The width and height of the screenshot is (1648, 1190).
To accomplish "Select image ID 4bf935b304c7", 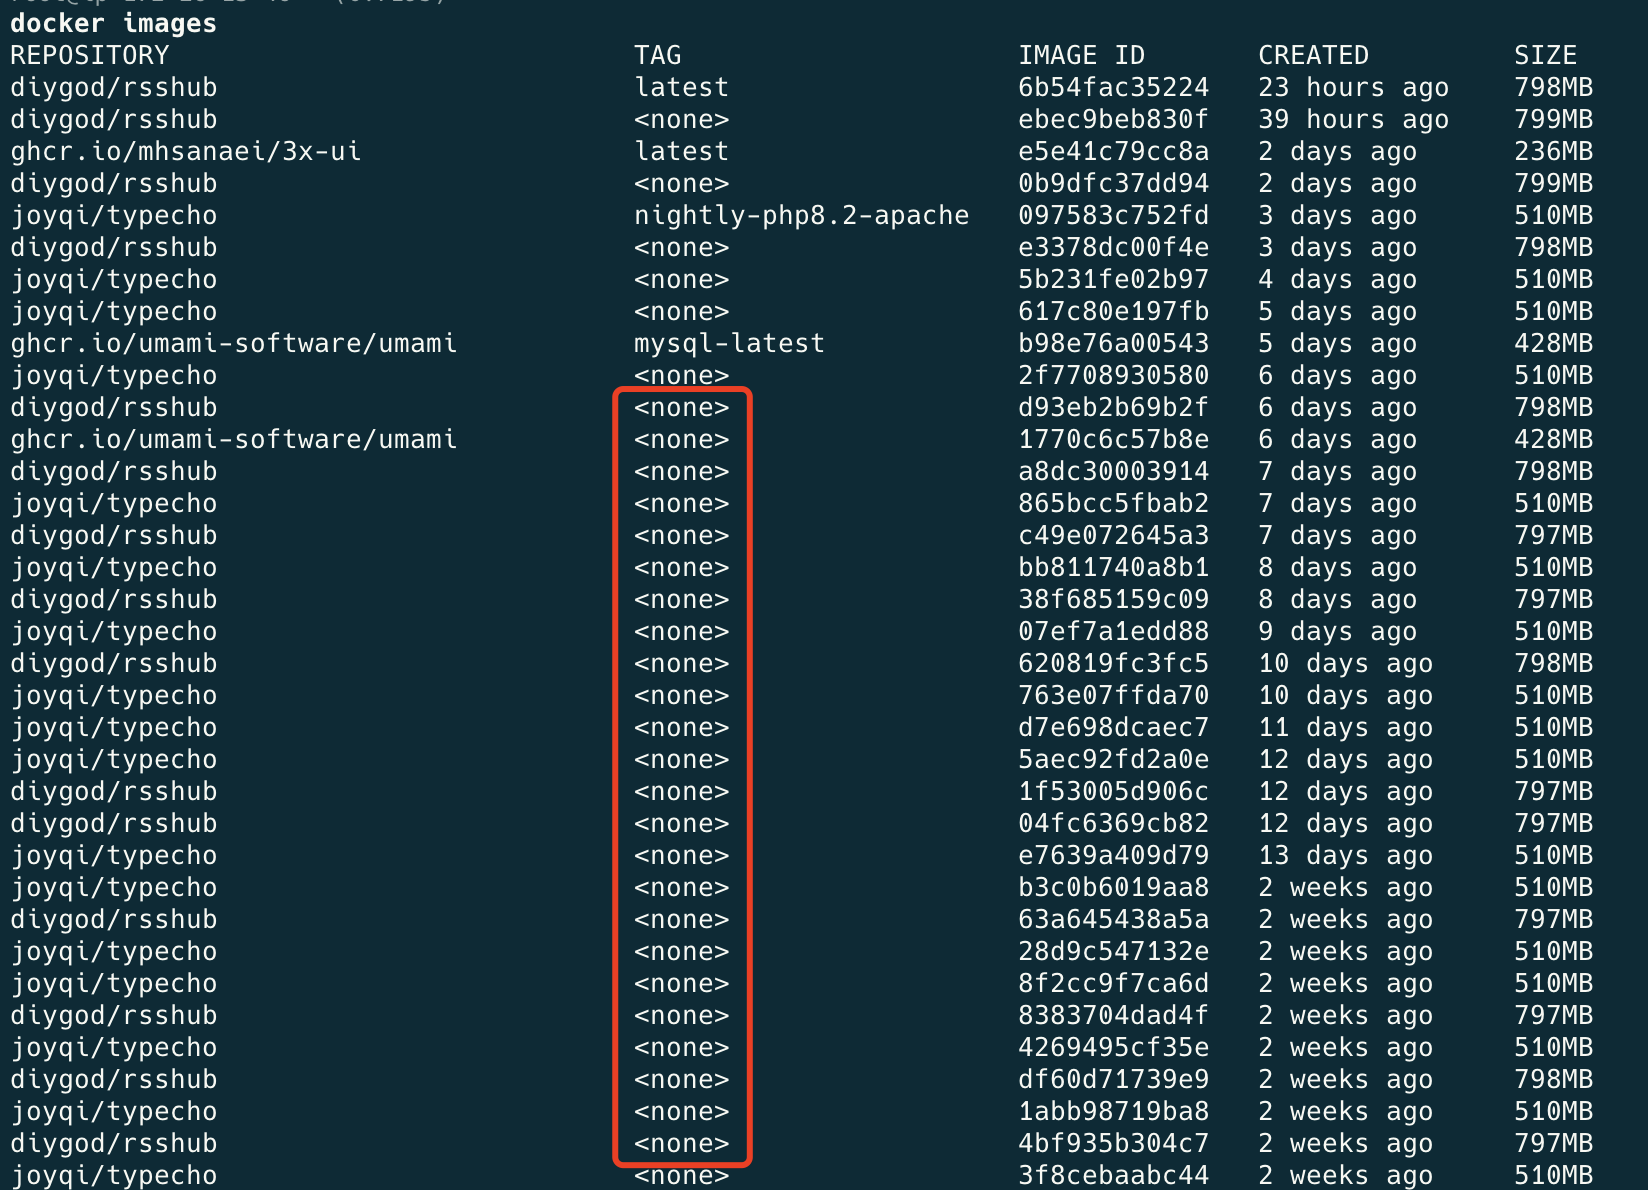I will [x=1113, y=1143].
